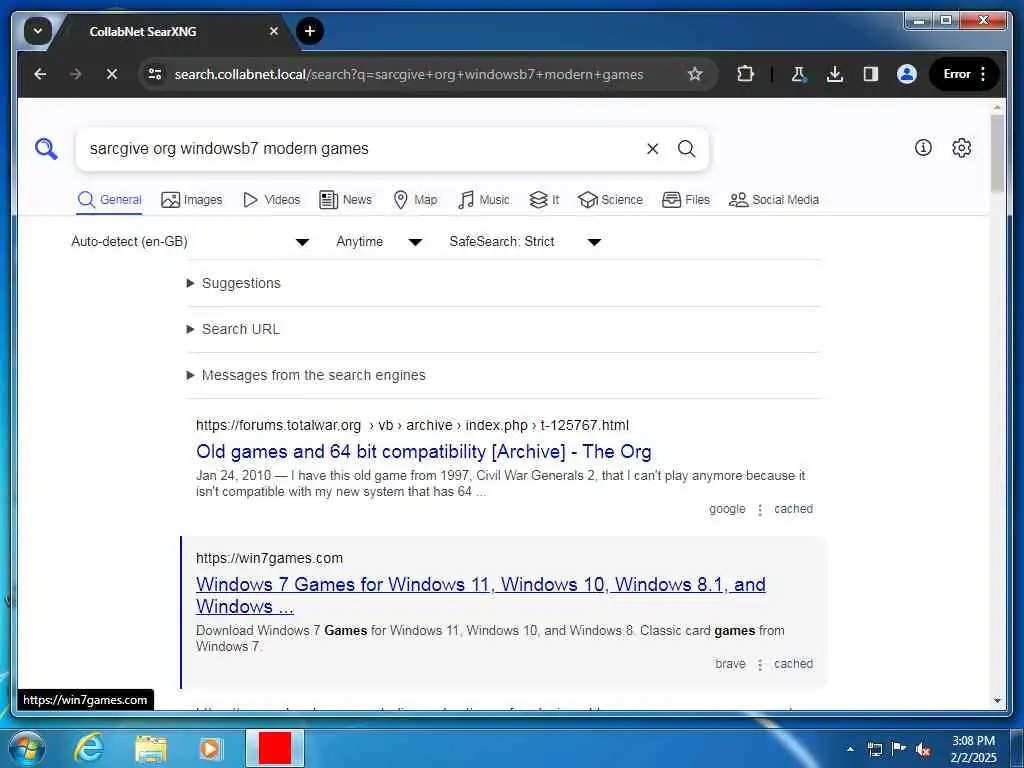Screen dimensions: 1024x768
Task: Bookmark this page with the star icon
Action: tap(695, 74)
